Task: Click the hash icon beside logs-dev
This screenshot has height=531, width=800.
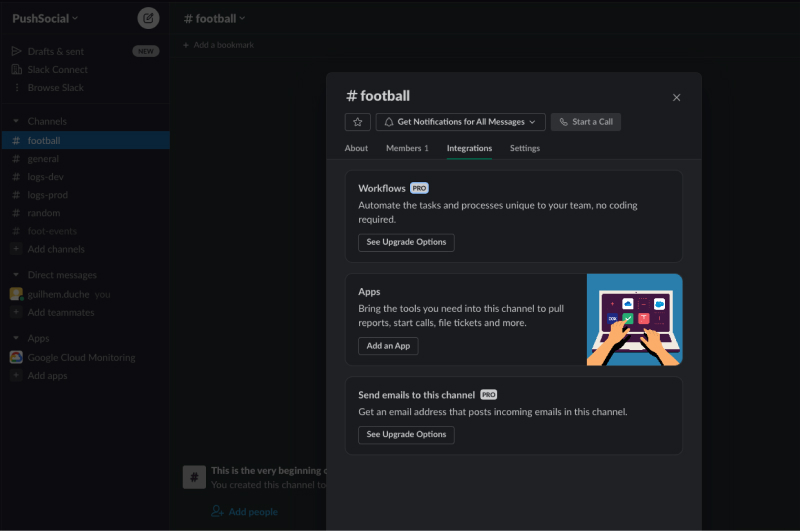Action: (x=16, y=177)
